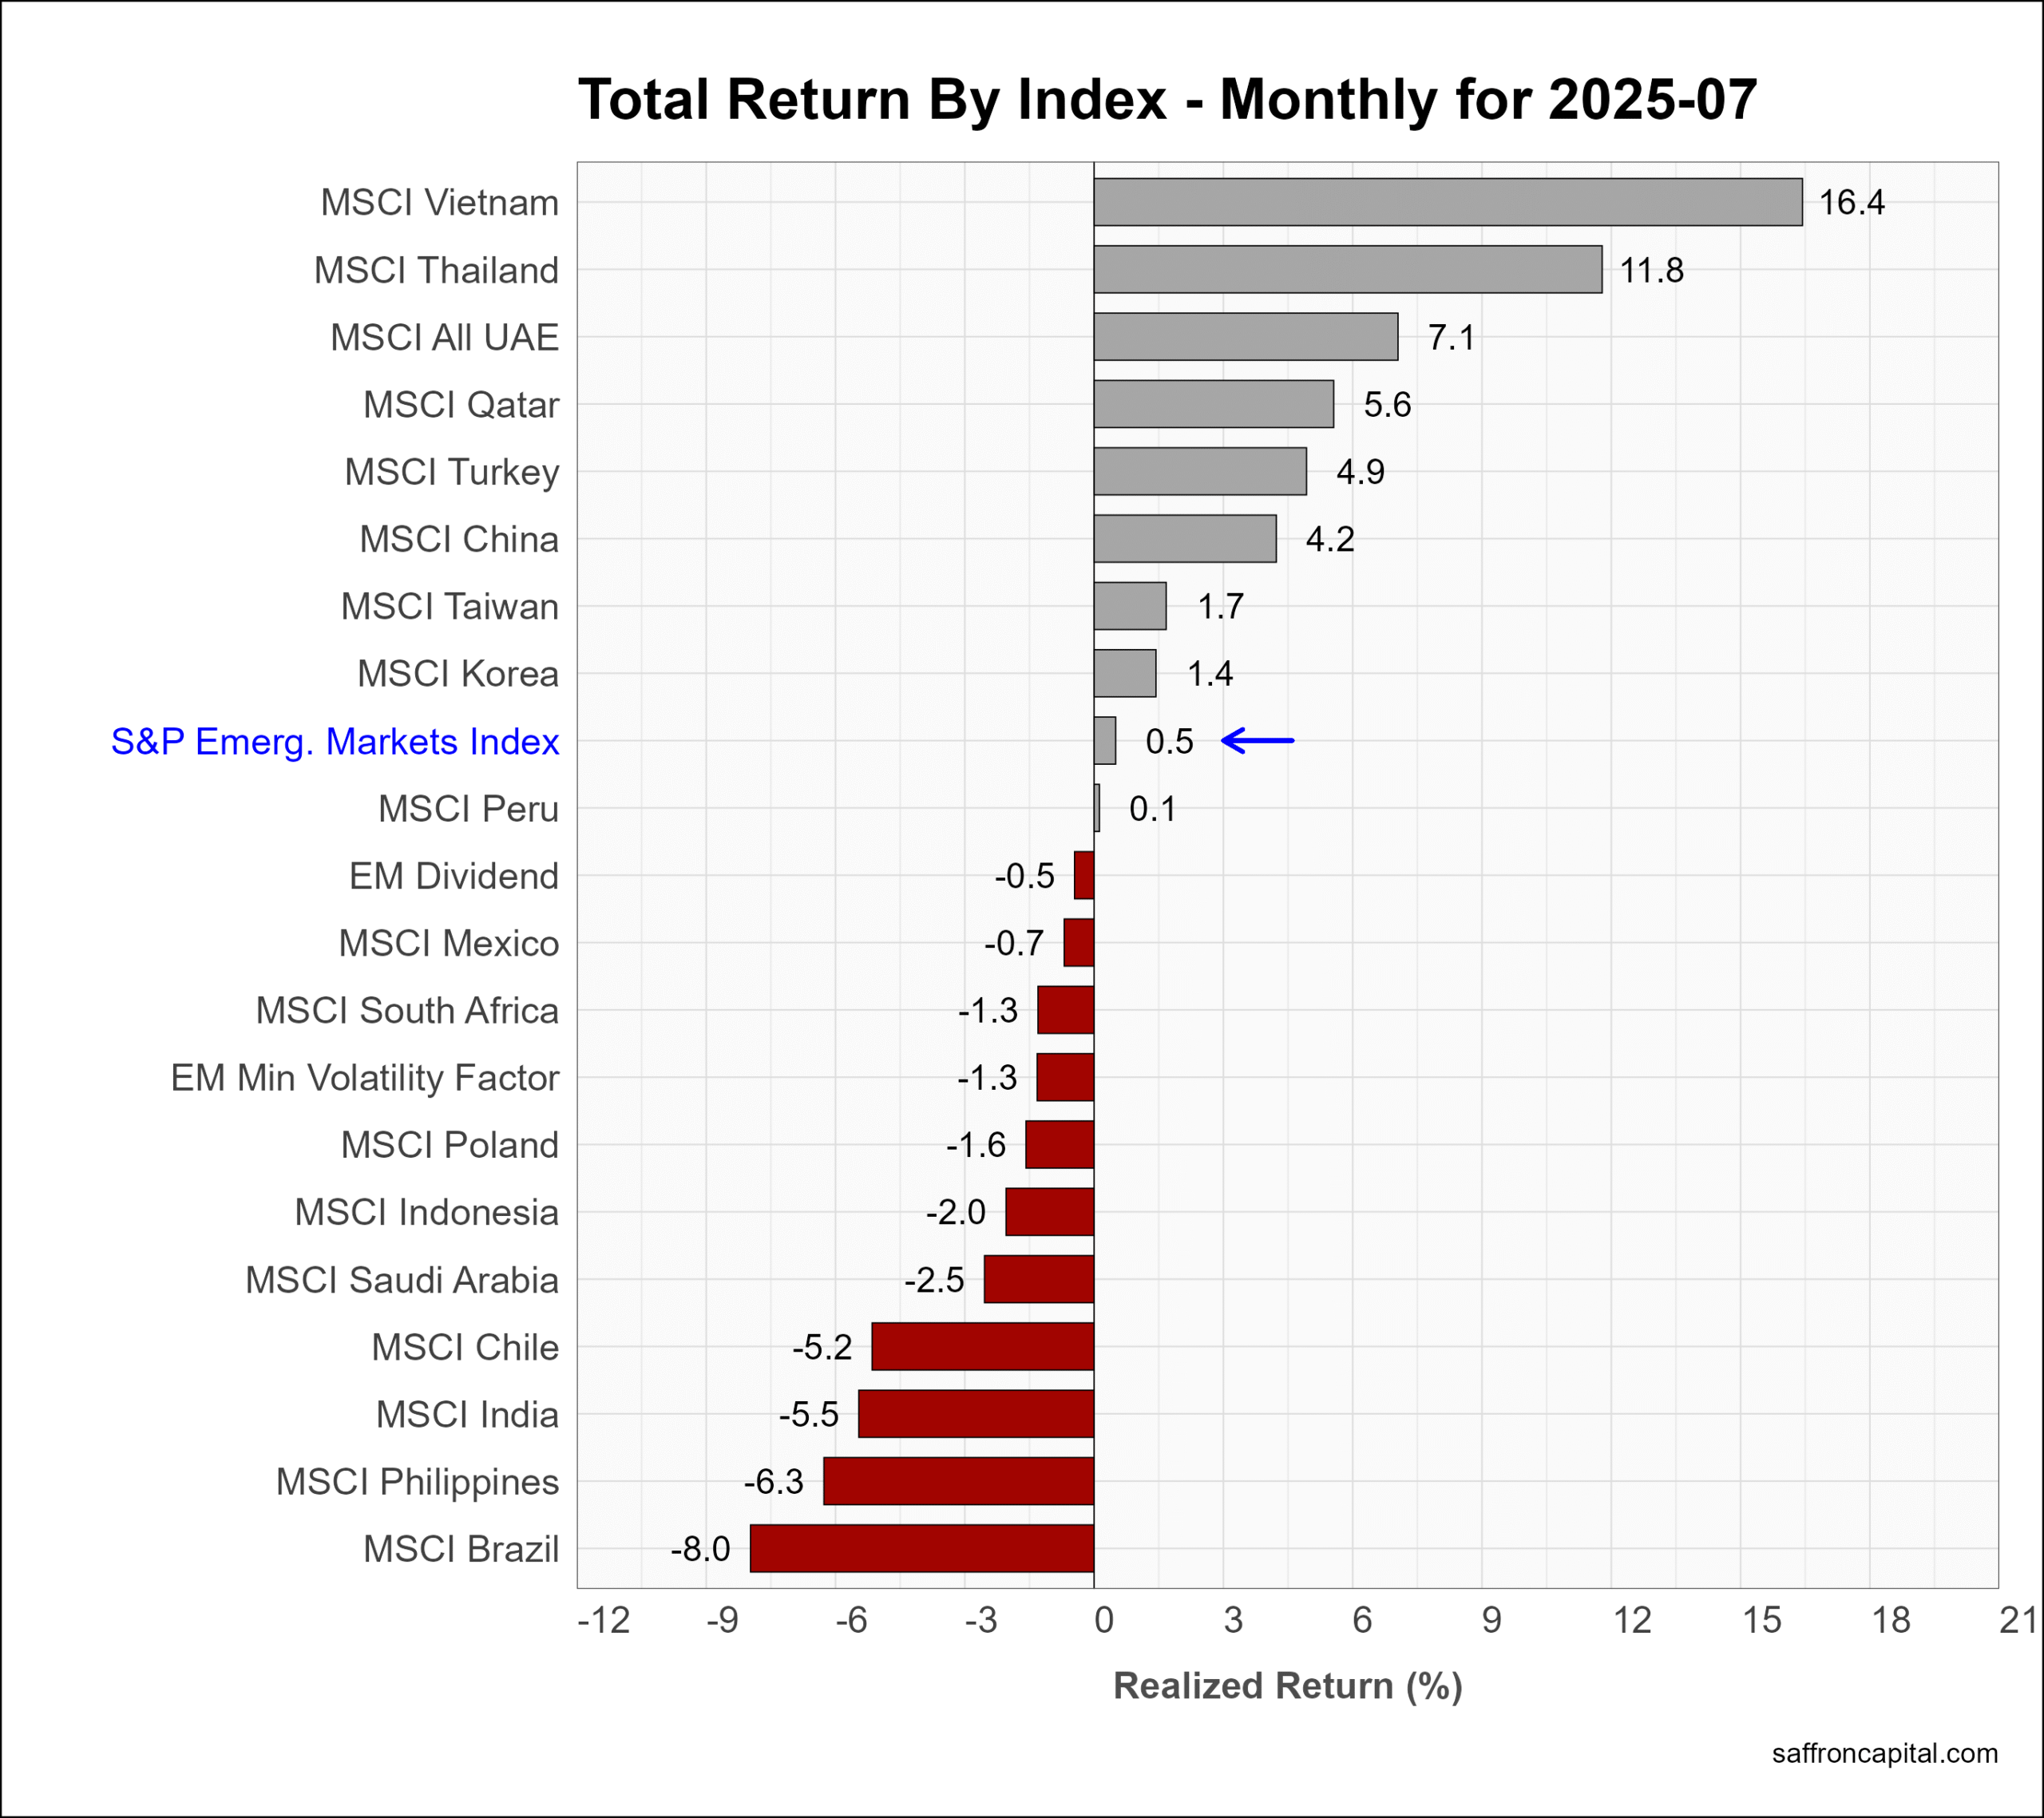Select the 'MSCI Turkey' row label
The width and height of the screenshot is (2044, 1818).
(x=452, y=472)
